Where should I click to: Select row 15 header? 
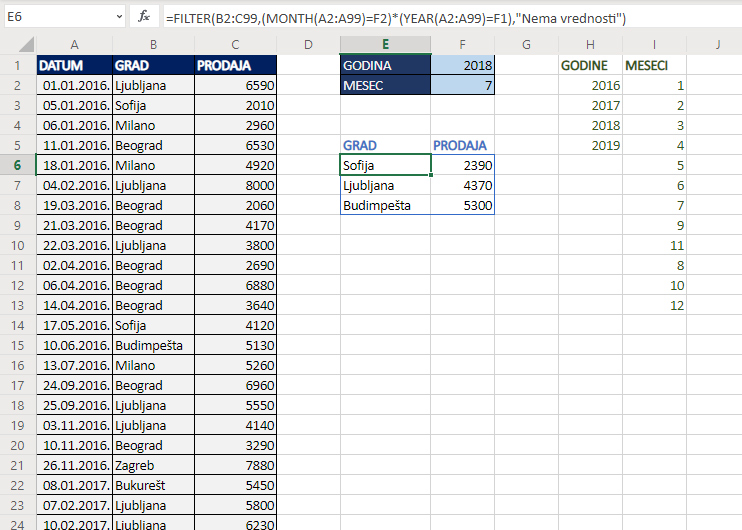tap(18, 345)
